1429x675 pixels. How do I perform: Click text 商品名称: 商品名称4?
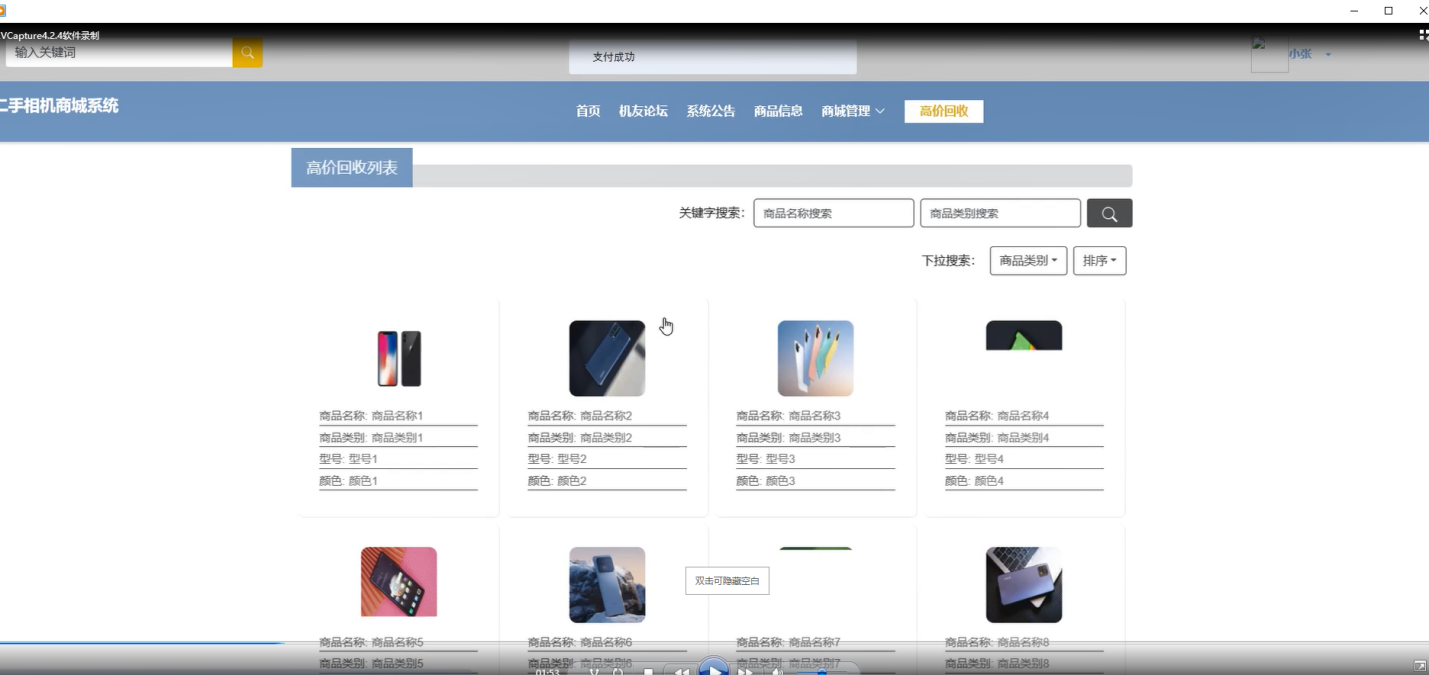coord(997,416)
